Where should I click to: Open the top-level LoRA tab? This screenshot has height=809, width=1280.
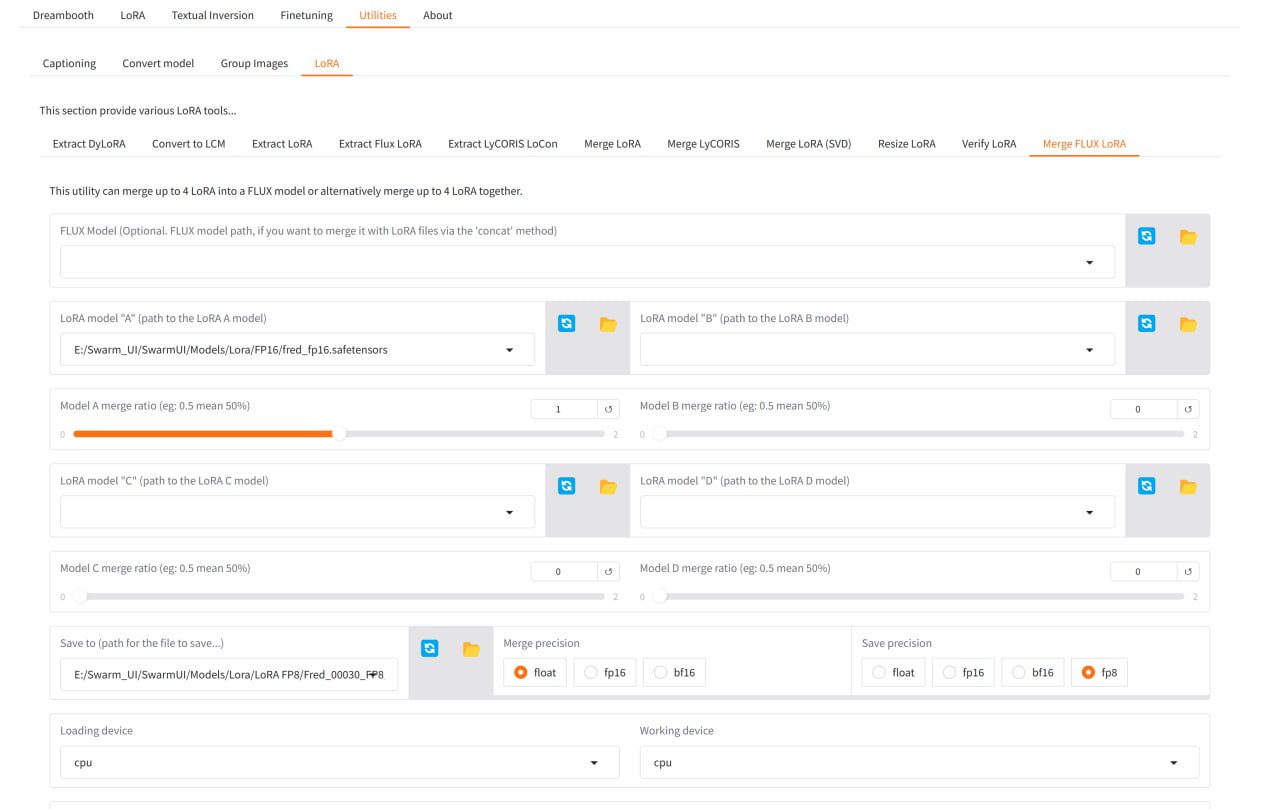pyautogui.click(x=132, y=15)
